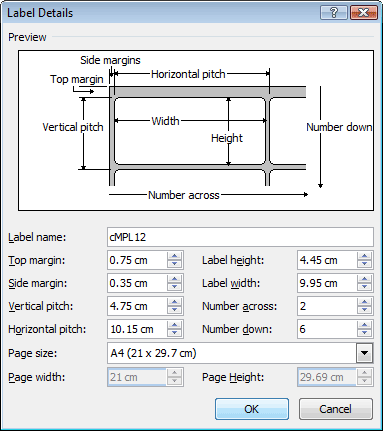
Task: Click the "Horizontal pitch:" field label
Action: tap(47, 329)
